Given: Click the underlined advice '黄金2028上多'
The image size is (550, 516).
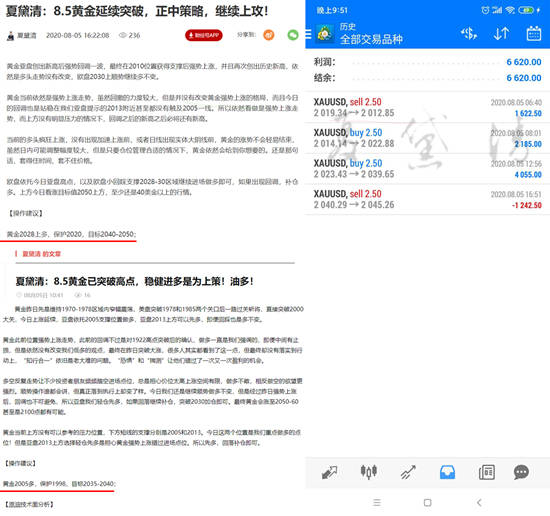Looking at the screenshot, I should (71, 234).
